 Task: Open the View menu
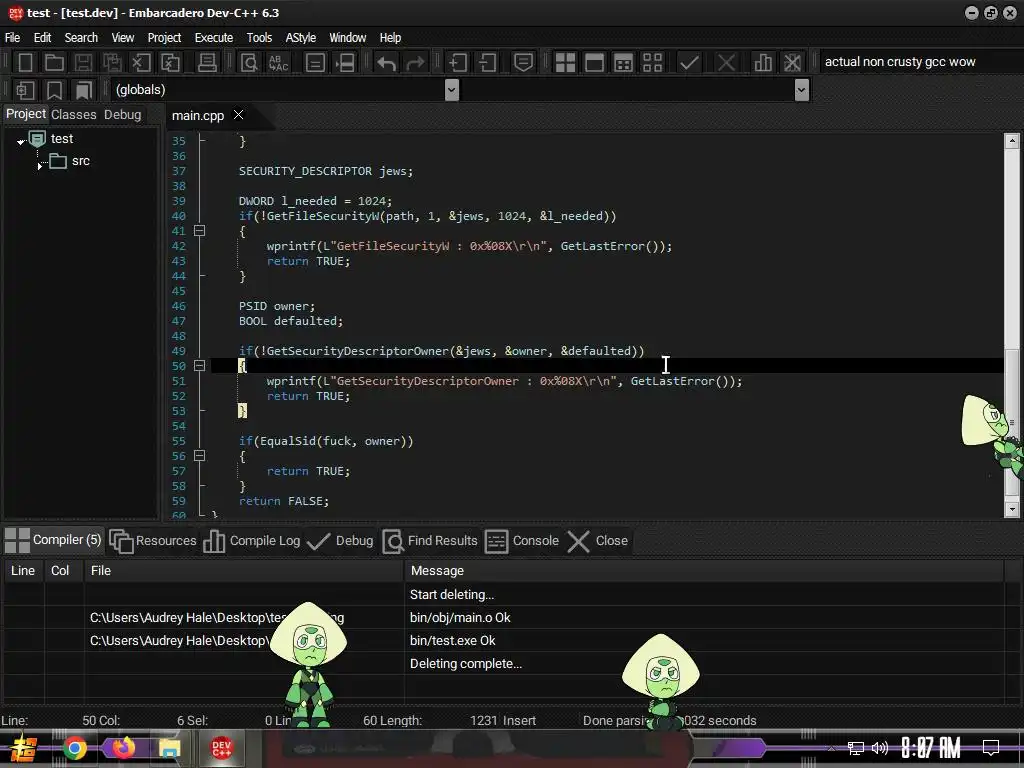[x=122, y=38]
